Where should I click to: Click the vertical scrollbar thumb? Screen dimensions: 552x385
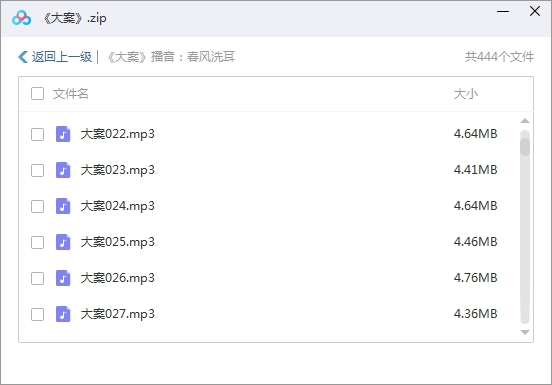(525, 147)
